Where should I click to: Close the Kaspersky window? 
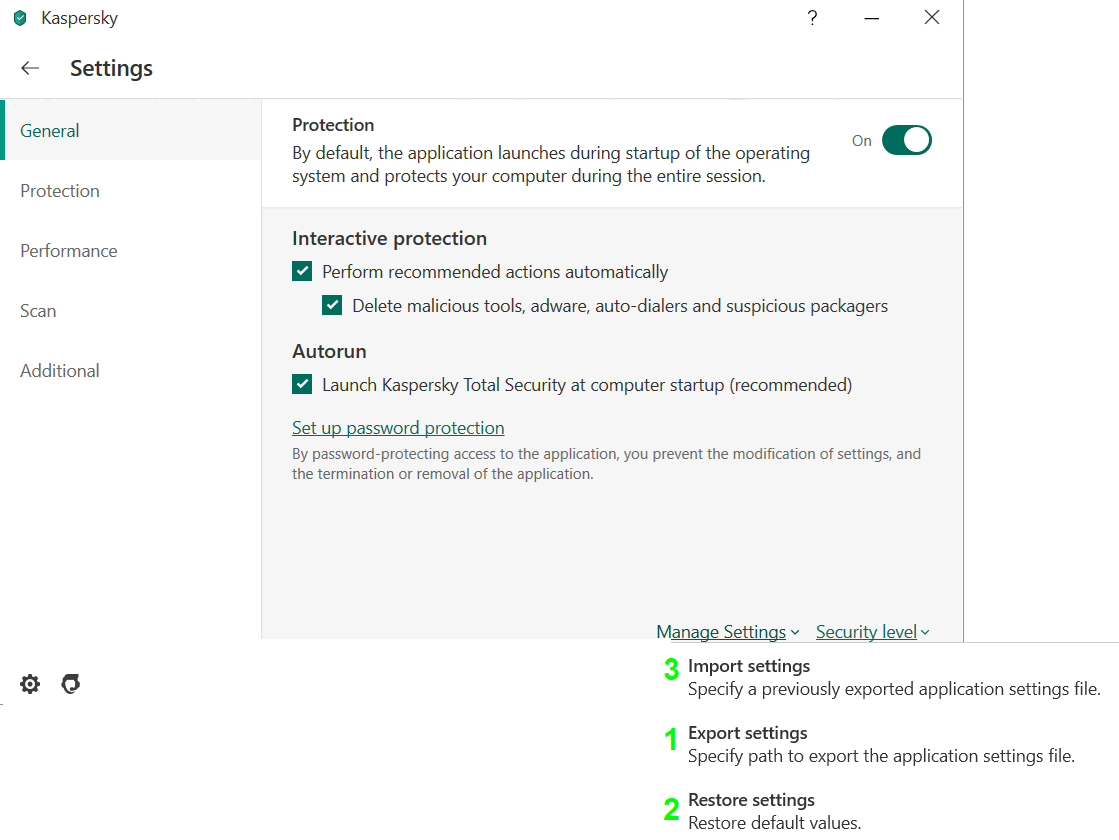click(932, 18)
